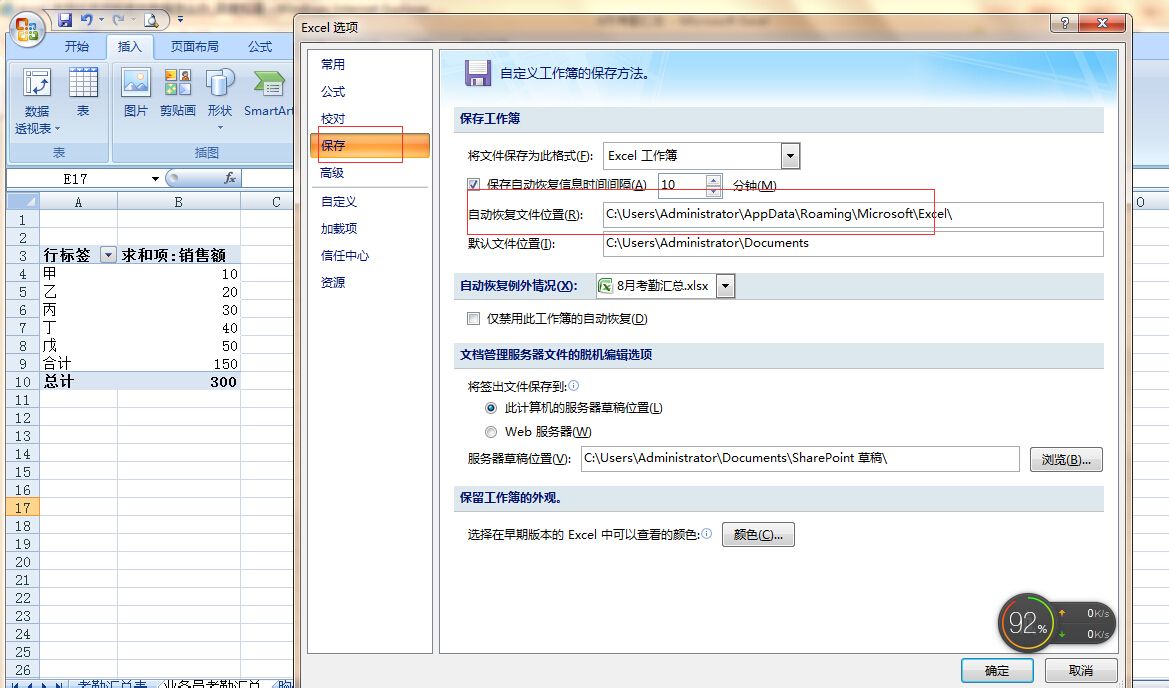Click the Shapes (形状) icon
The height and width of the screenshot is (688, 1169).
pos(220,82)
